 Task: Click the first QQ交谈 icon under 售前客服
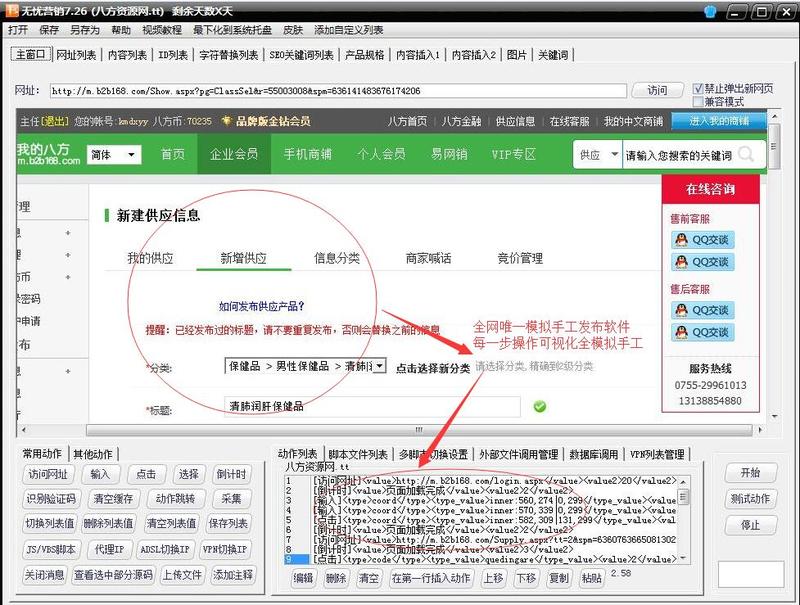(x=701, y=240)
